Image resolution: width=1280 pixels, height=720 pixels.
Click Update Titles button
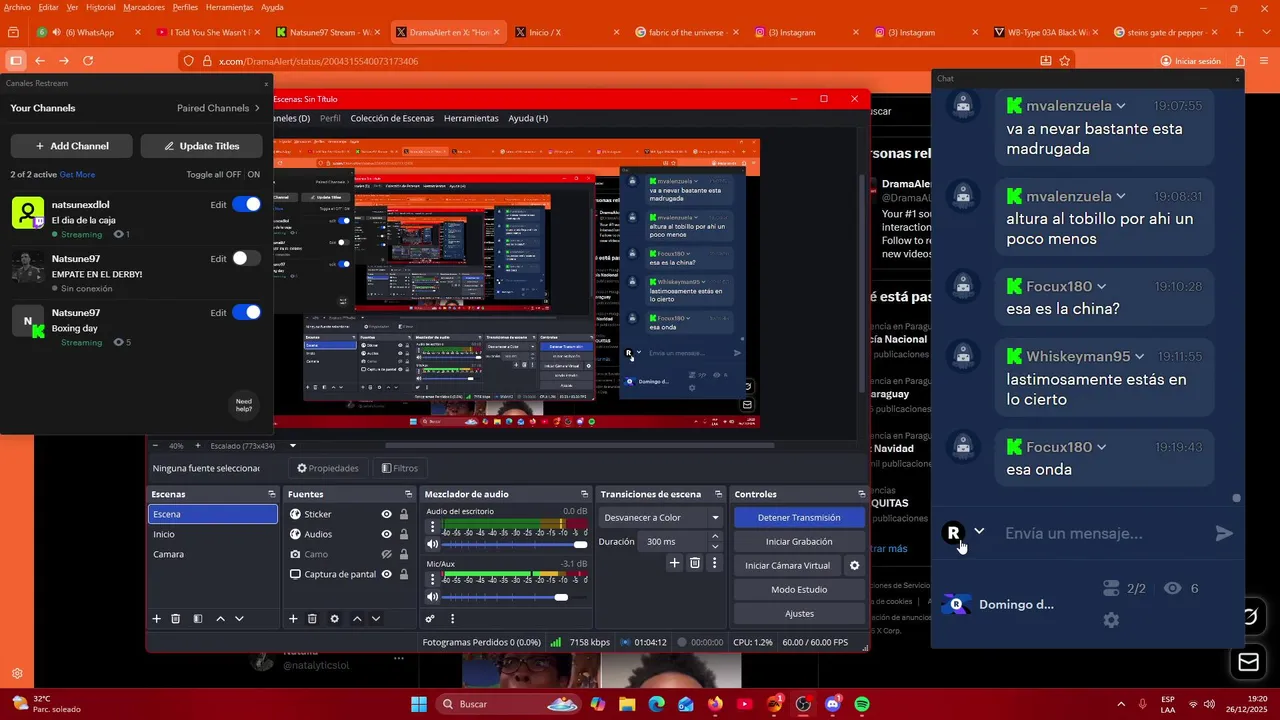click(x=201, y=146)
